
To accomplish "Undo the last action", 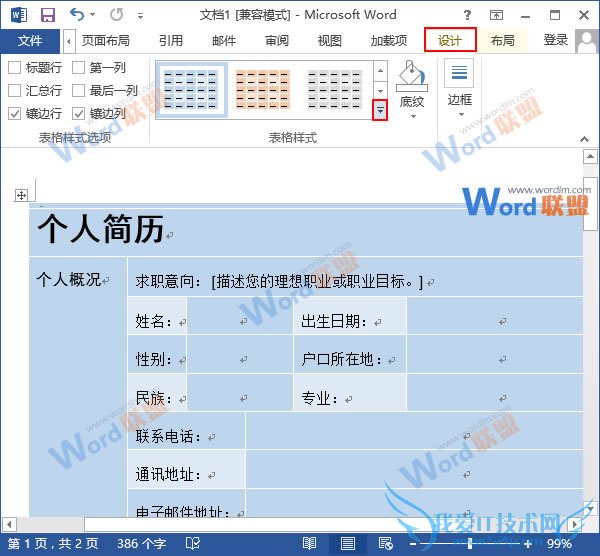I will (77, 15).
